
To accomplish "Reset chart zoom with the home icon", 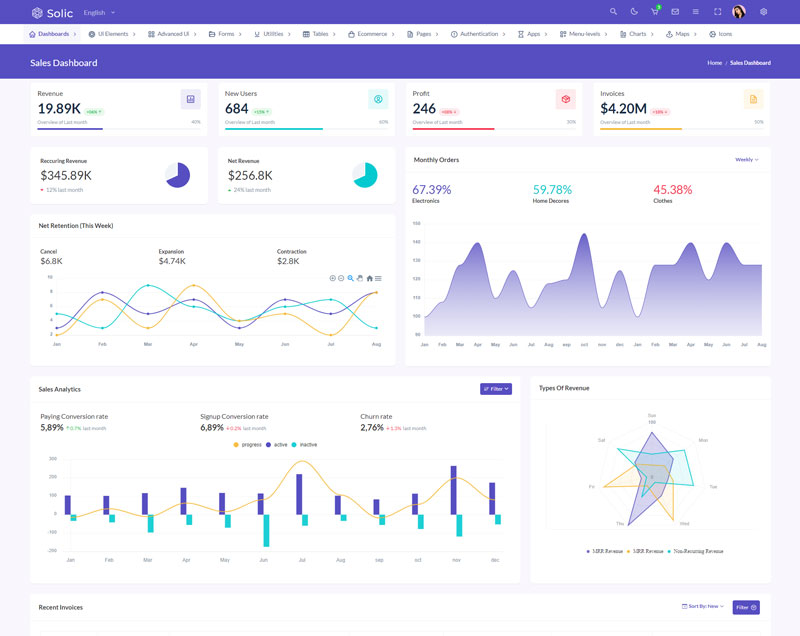I will 369,278.
